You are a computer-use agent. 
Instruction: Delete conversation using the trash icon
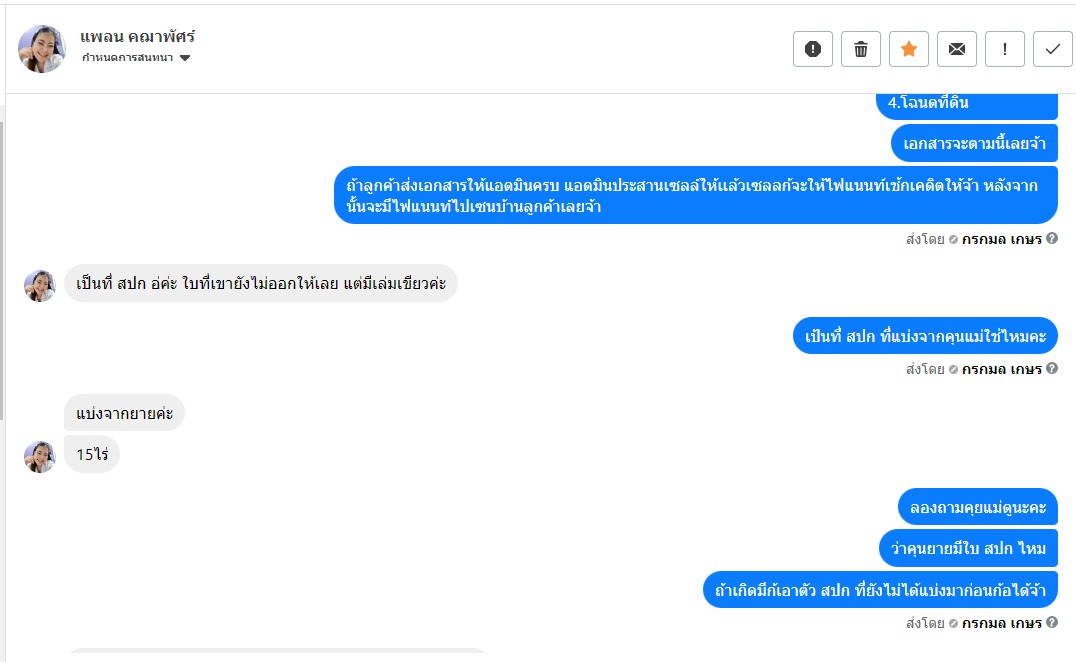tap(860, 49)
